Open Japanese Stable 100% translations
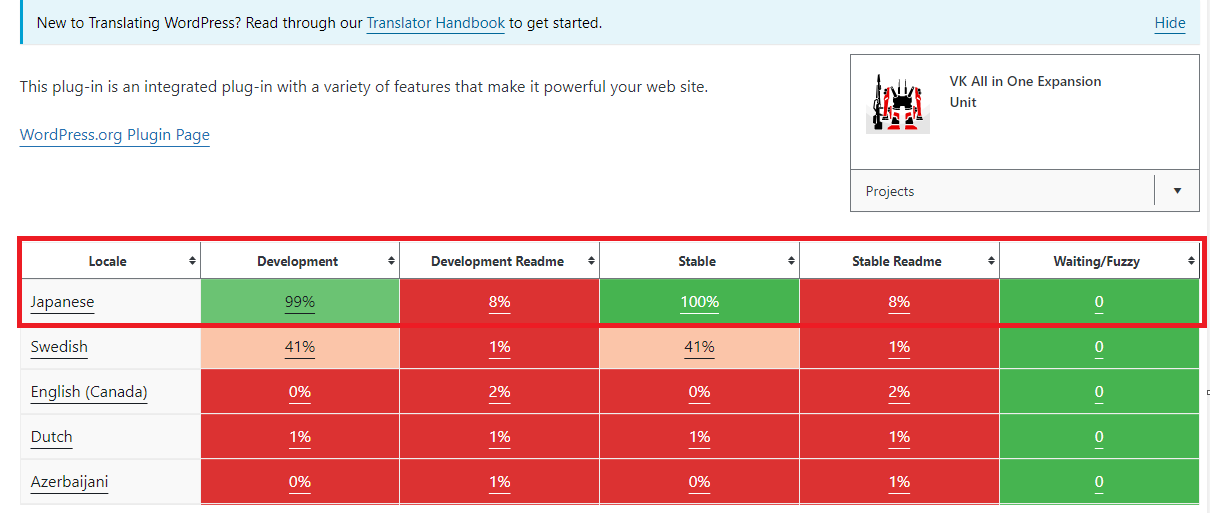The image size is (1210, 513). tap(699, 301)
